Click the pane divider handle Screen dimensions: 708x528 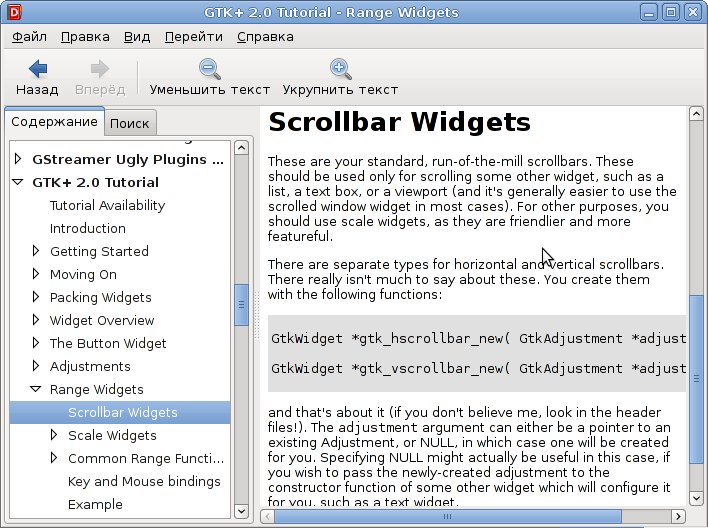click(257, 315)
